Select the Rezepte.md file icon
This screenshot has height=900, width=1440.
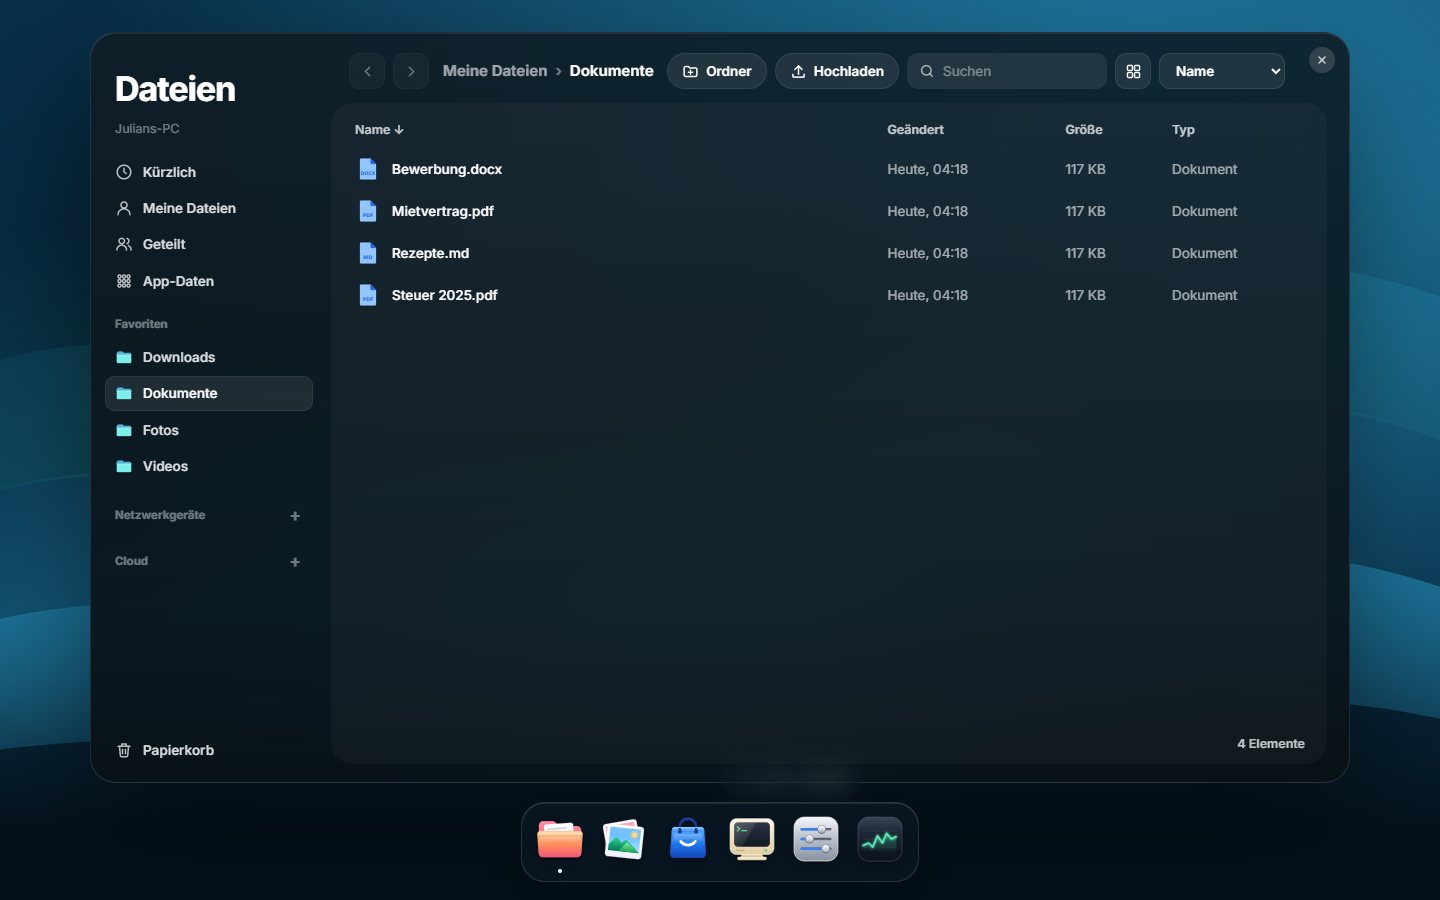(368, 253)
